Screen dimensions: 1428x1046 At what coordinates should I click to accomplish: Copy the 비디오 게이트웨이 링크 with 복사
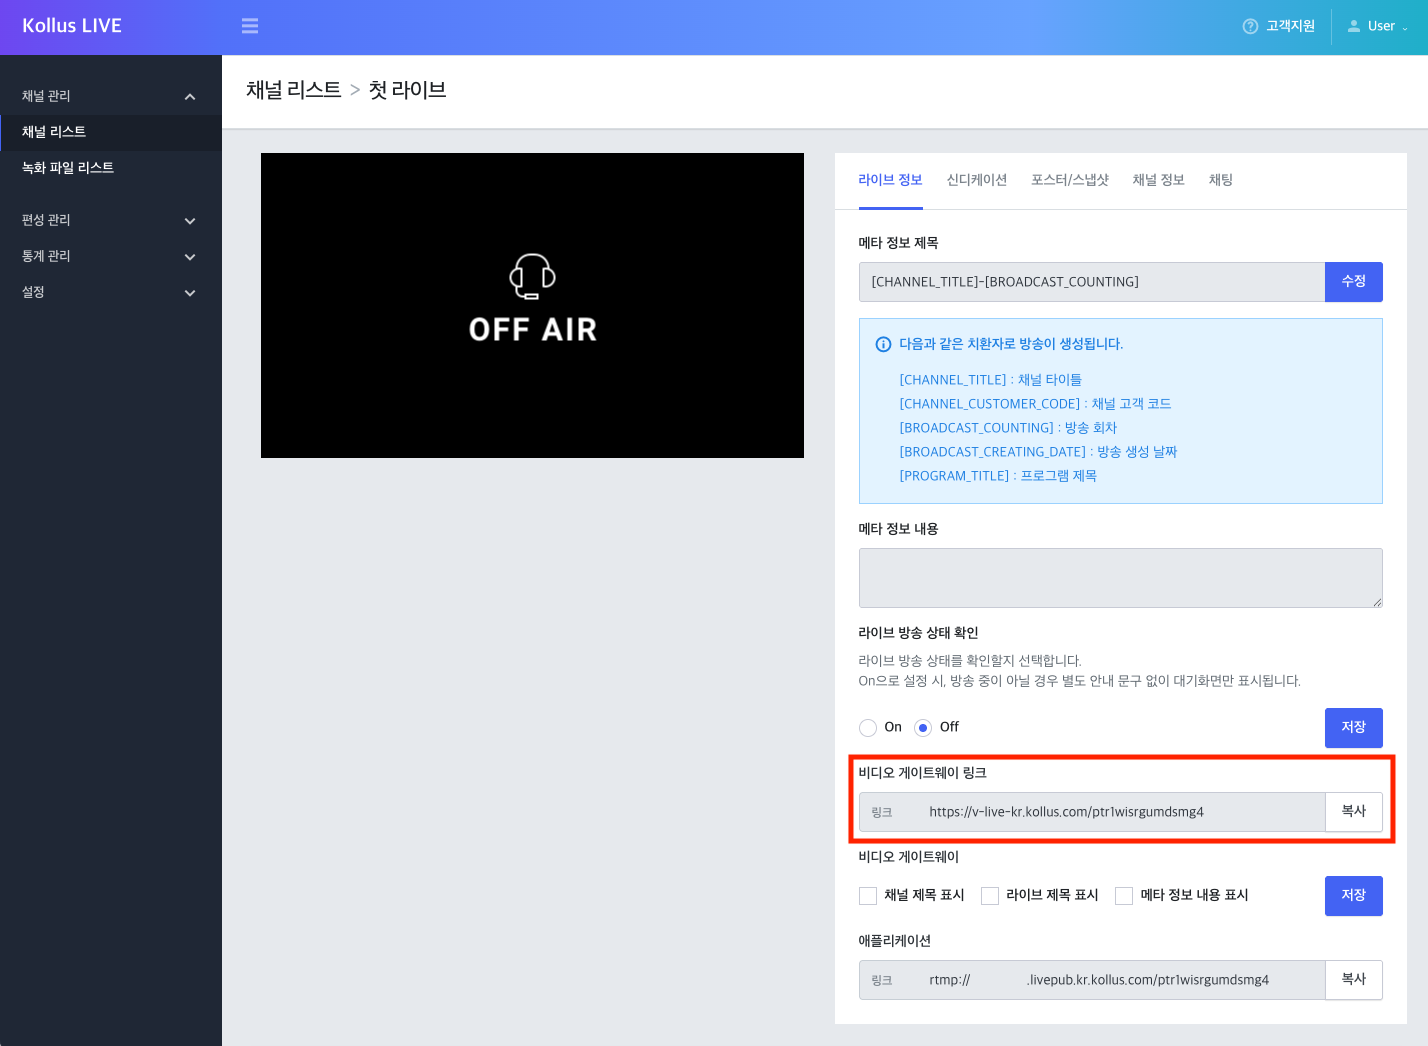pos(1353,812)
